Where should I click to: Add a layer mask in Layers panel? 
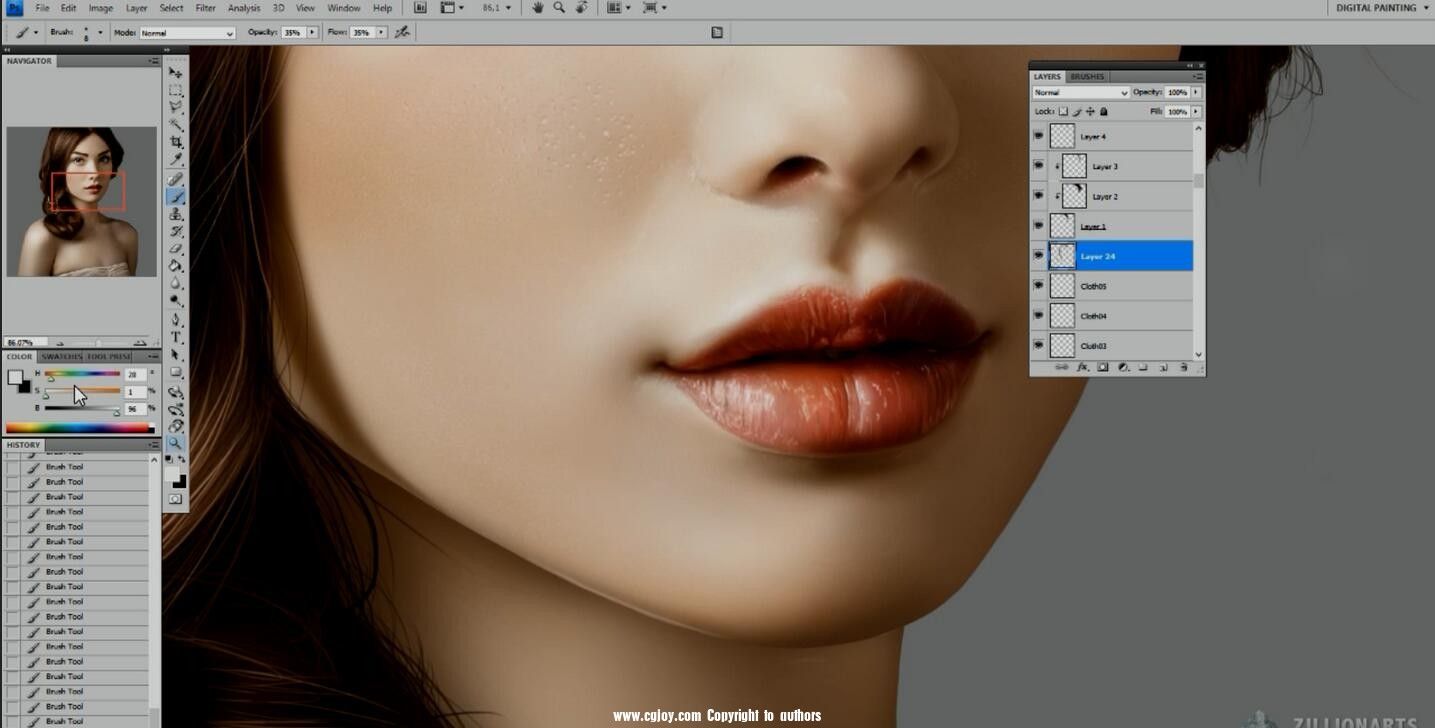pos(1103,367)
